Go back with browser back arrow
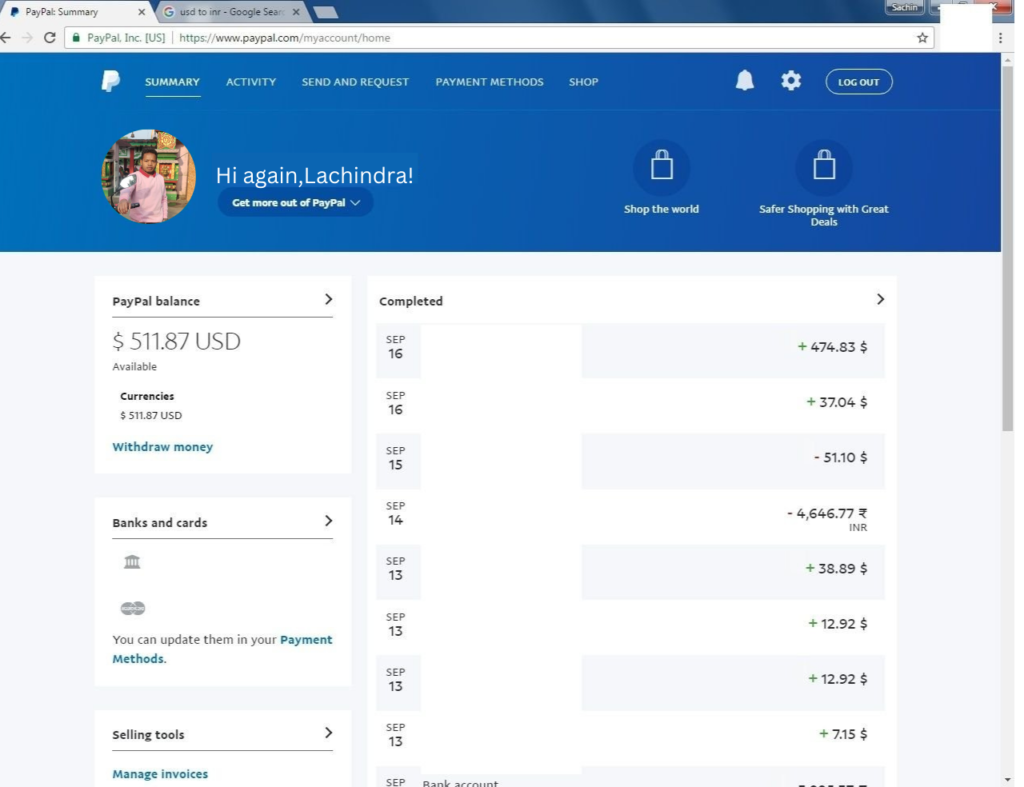Image resolution: width=1024 pixels, height=787 pixels. pyautogui.click(x=7, y=38)
